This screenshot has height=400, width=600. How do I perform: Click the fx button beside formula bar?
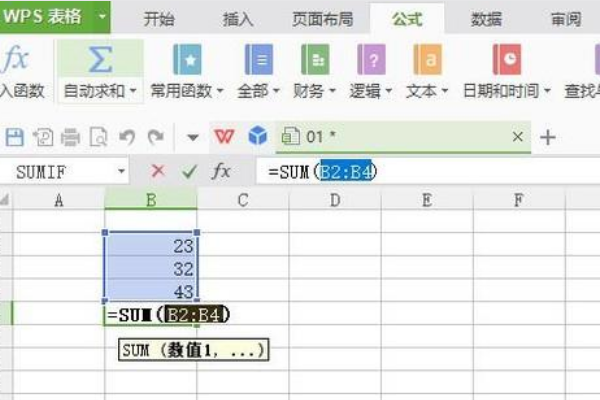coord(221,171)
